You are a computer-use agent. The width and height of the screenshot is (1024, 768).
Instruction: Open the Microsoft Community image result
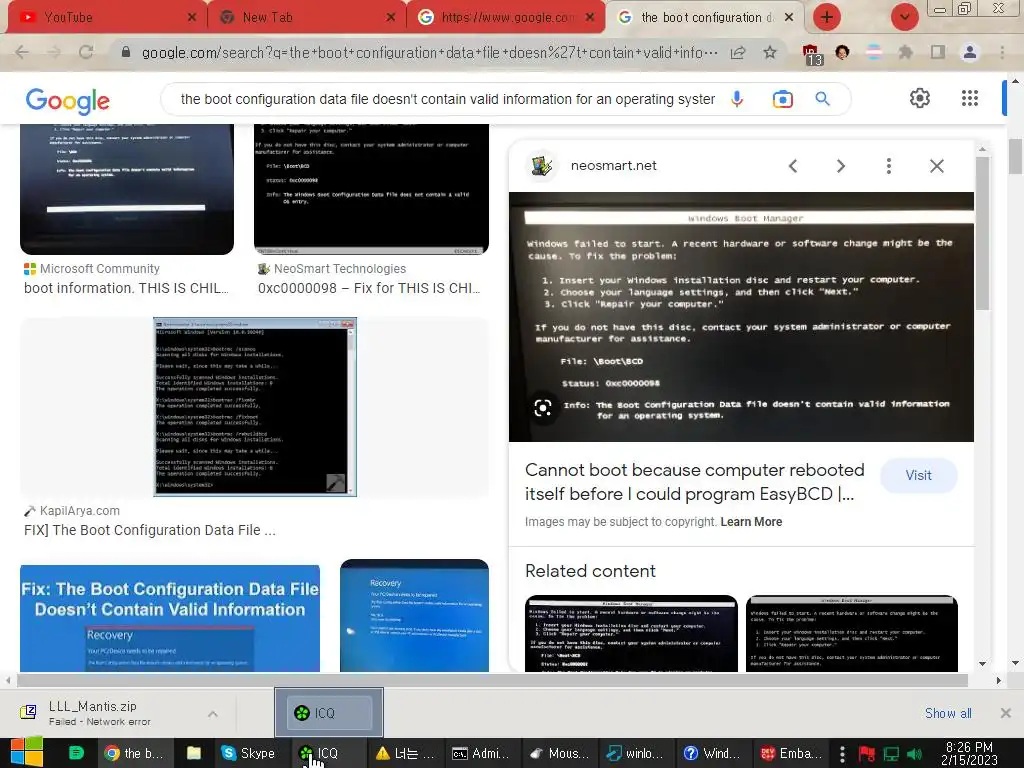click(127, 189)
